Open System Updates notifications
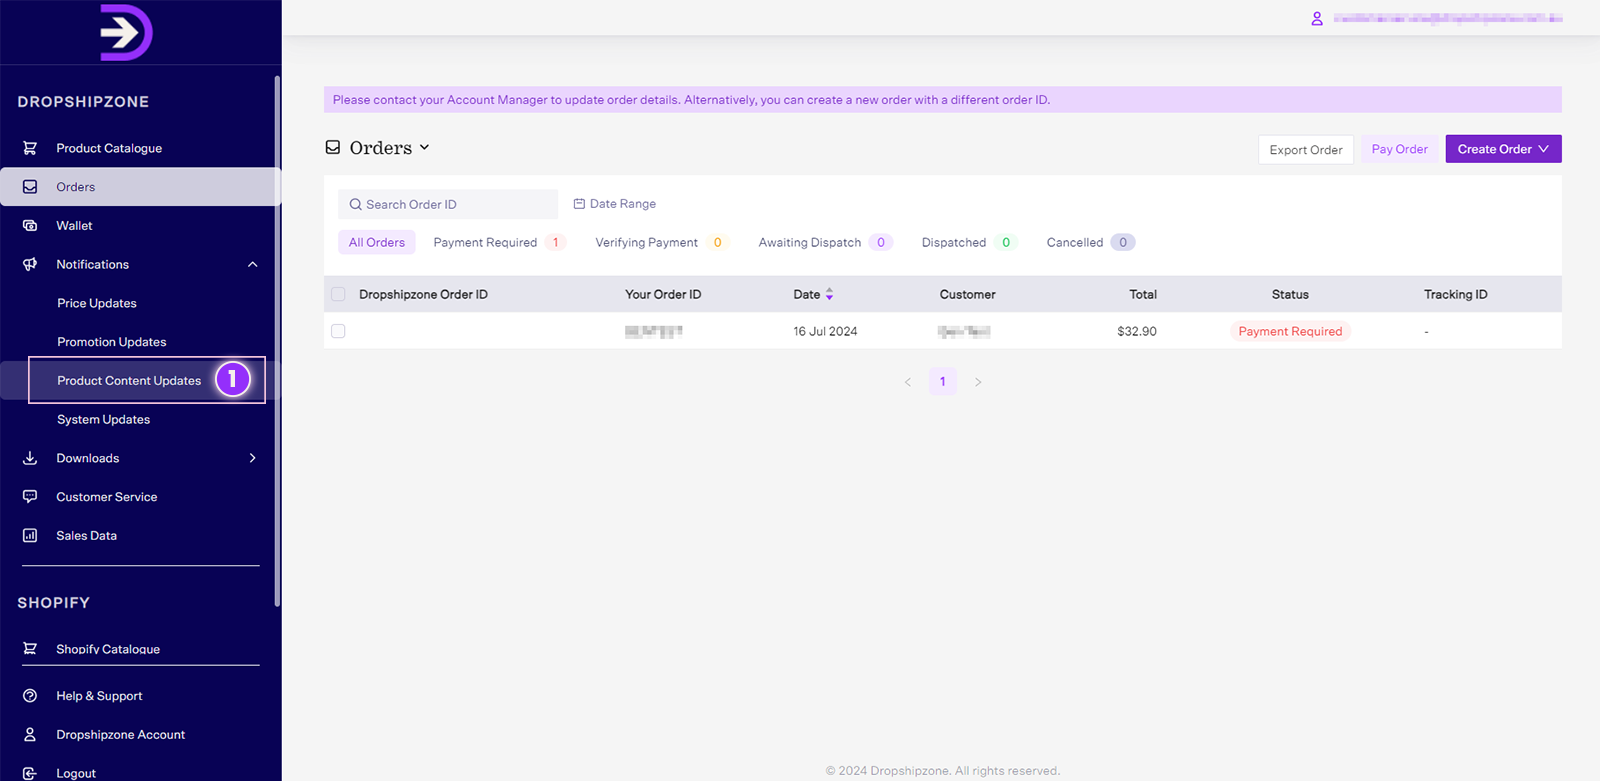 [x=104, y=420]
